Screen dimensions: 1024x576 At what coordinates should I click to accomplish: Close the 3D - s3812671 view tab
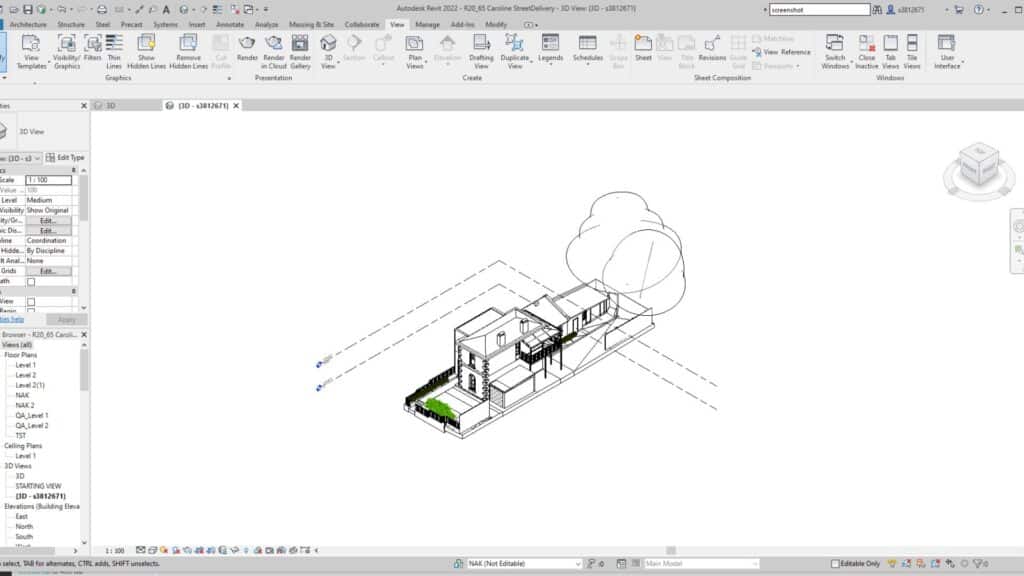[236, 105]
